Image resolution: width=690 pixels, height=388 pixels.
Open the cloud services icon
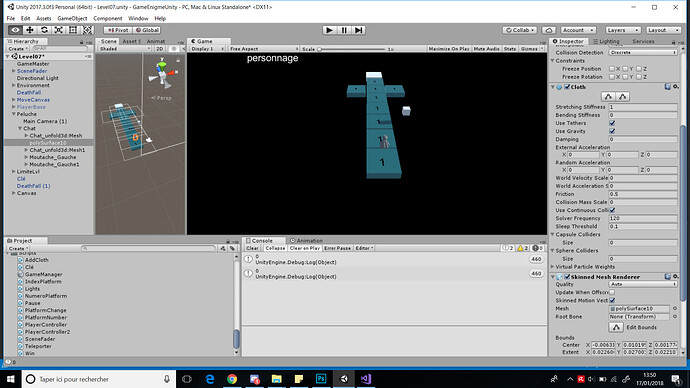click(548, 30)
